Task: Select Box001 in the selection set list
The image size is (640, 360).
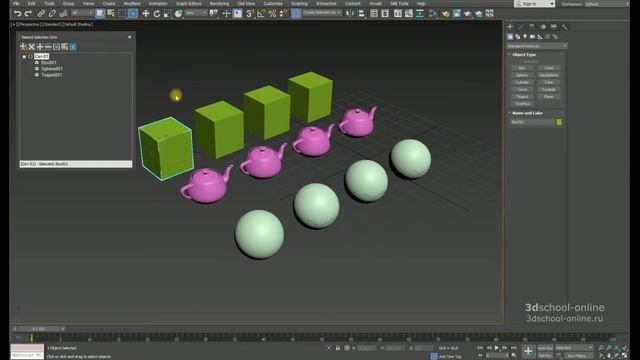Action: pyautogui.click(x=49, y=62)
